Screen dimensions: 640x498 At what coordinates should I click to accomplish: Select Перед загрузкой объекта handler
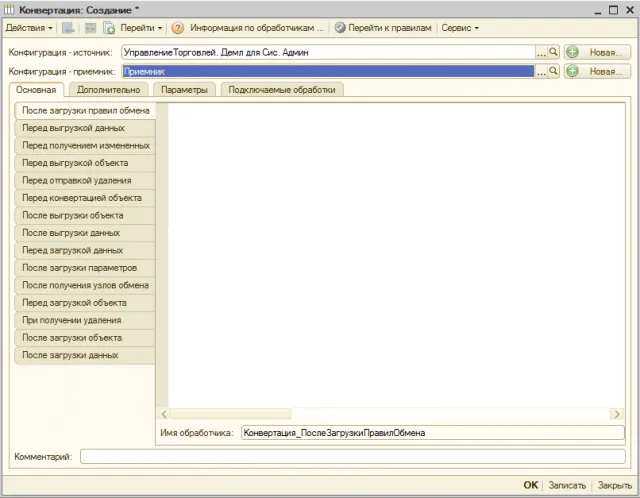click(85, 303)
